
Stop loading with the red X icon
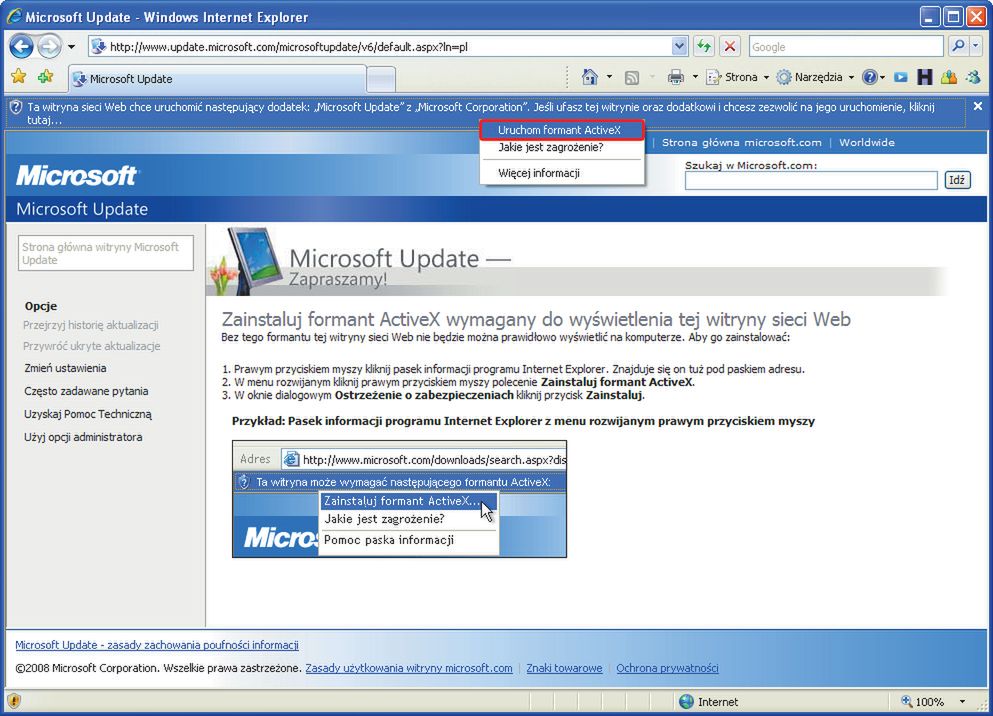click(x=730, y=46)
